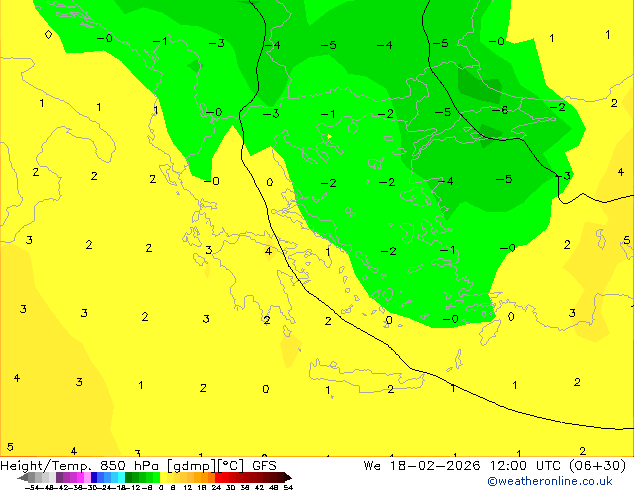The width and height of the screenshot is (634, 490).
Task: Click the legend scale label 24
Action: (x=216, y=488)
